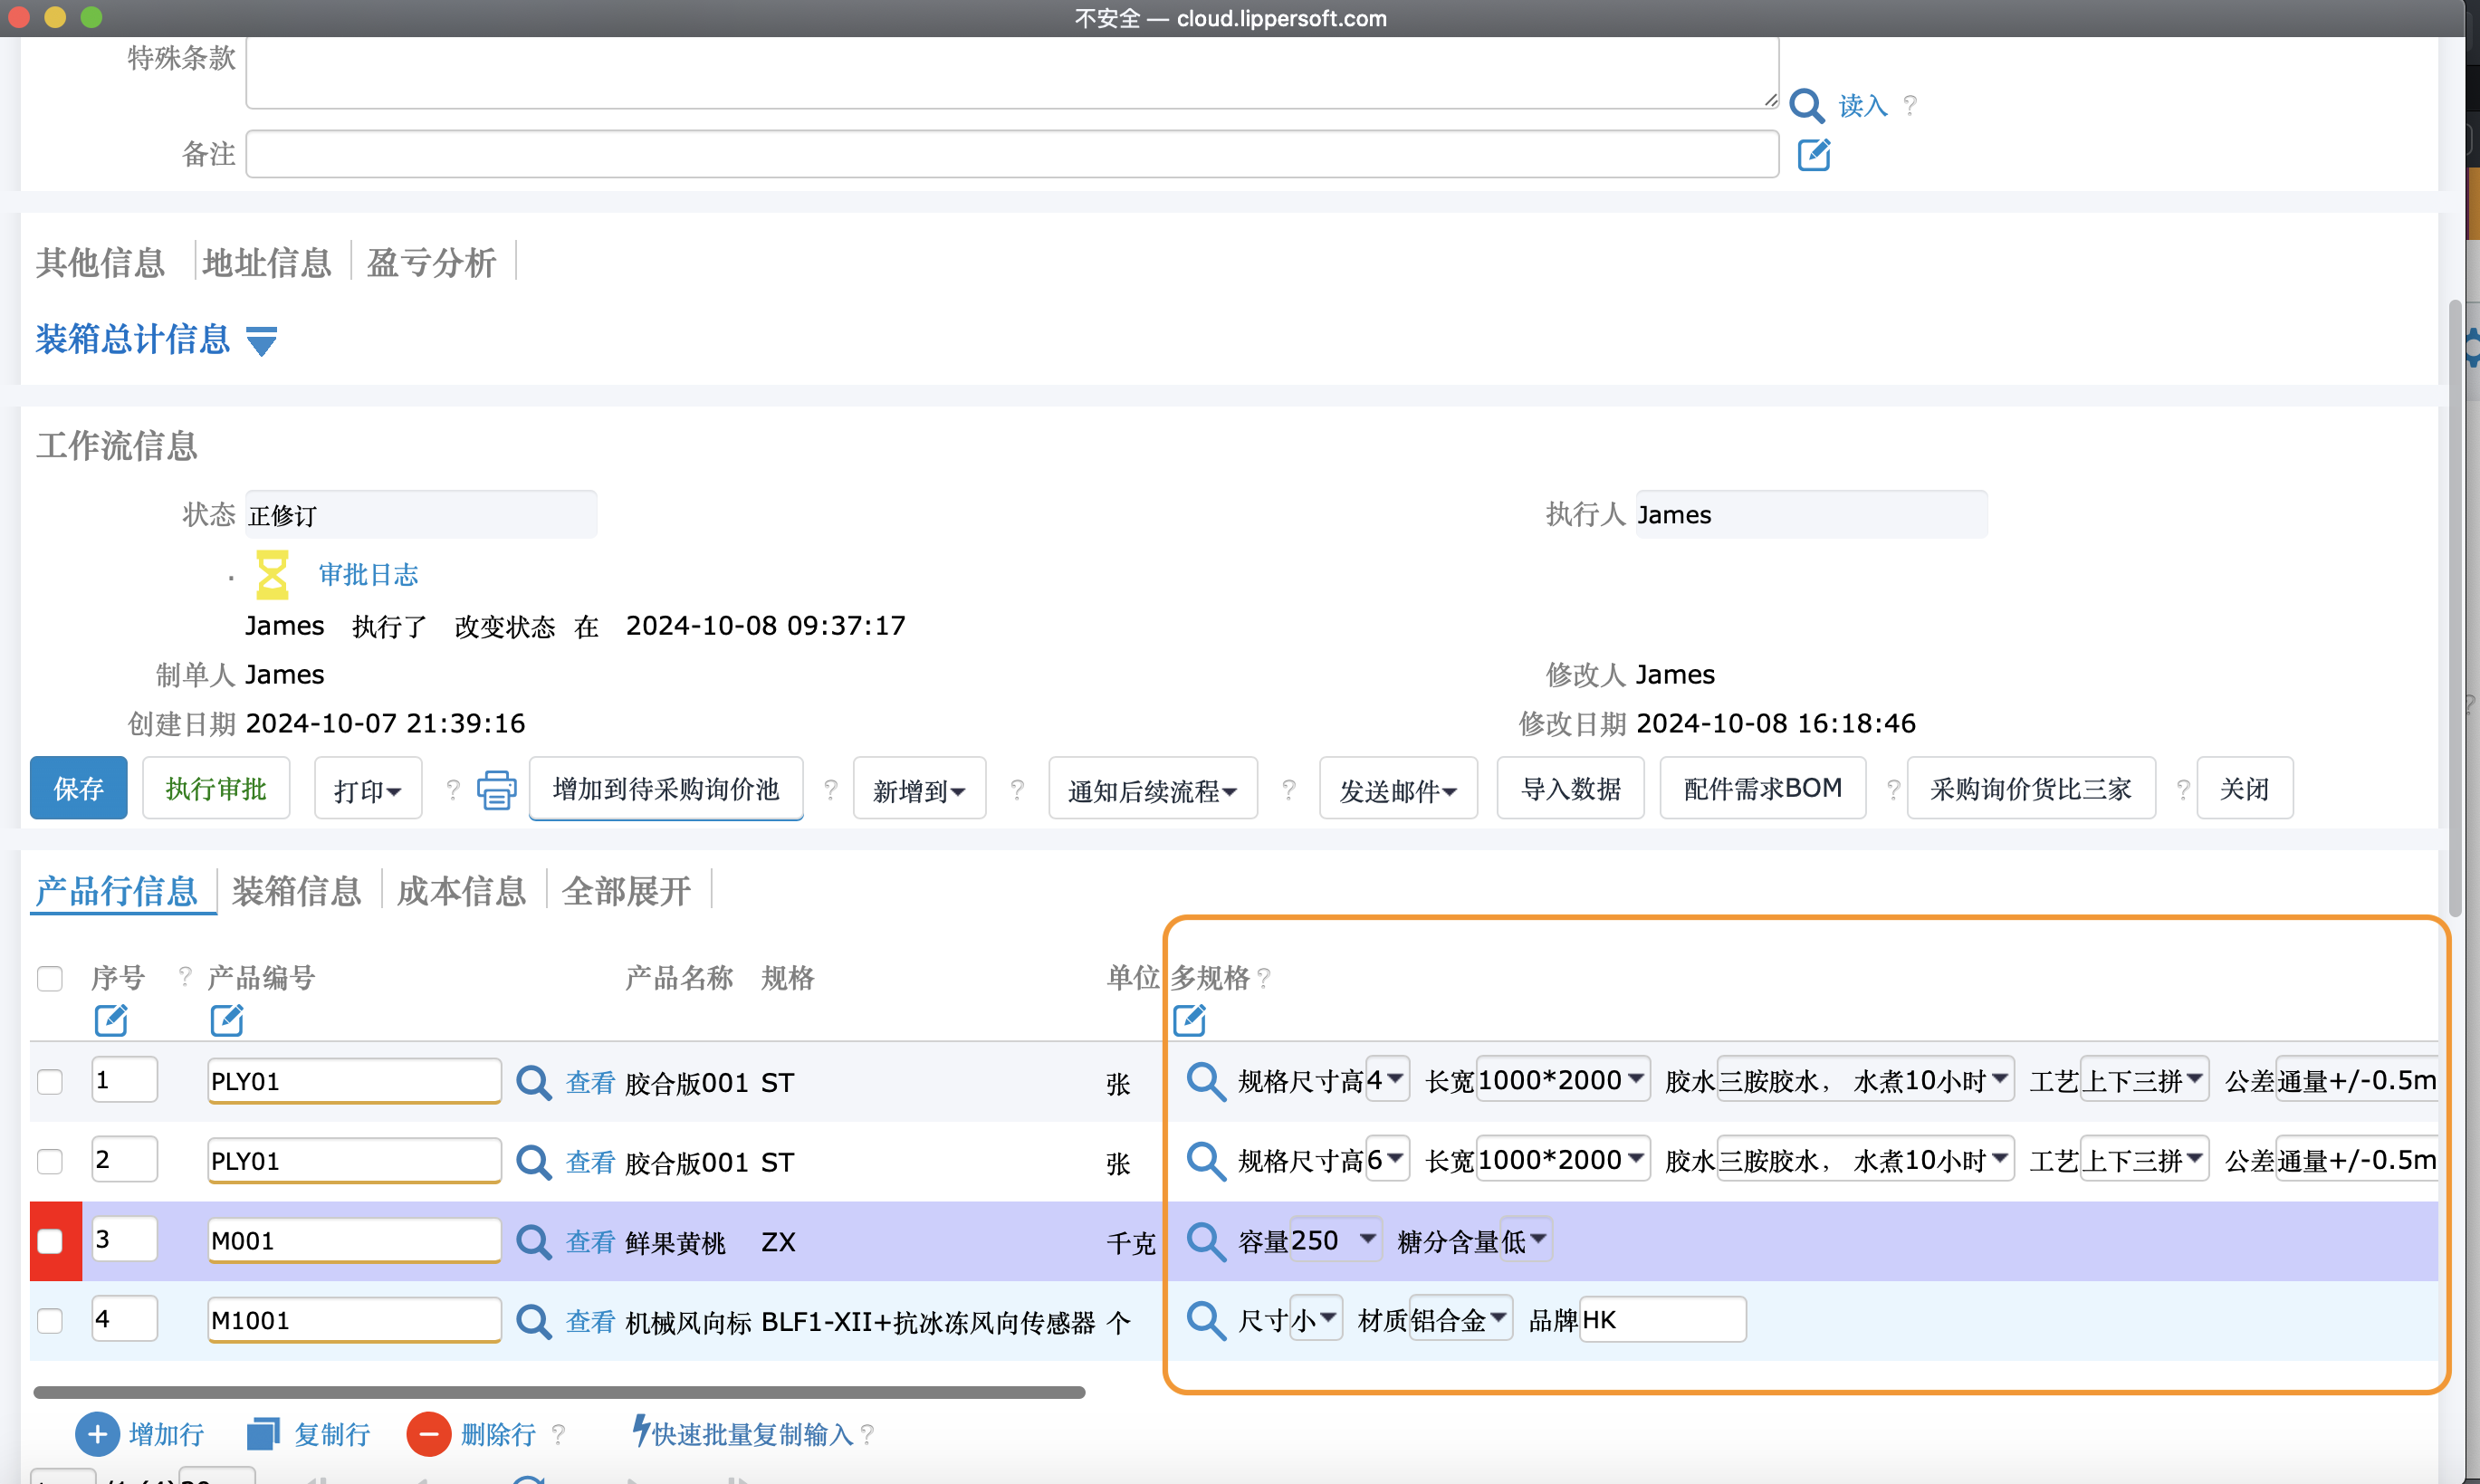Click the blue plus icon for 增加行
The image size is (2480, 1484).
(x=97, y=1434)
